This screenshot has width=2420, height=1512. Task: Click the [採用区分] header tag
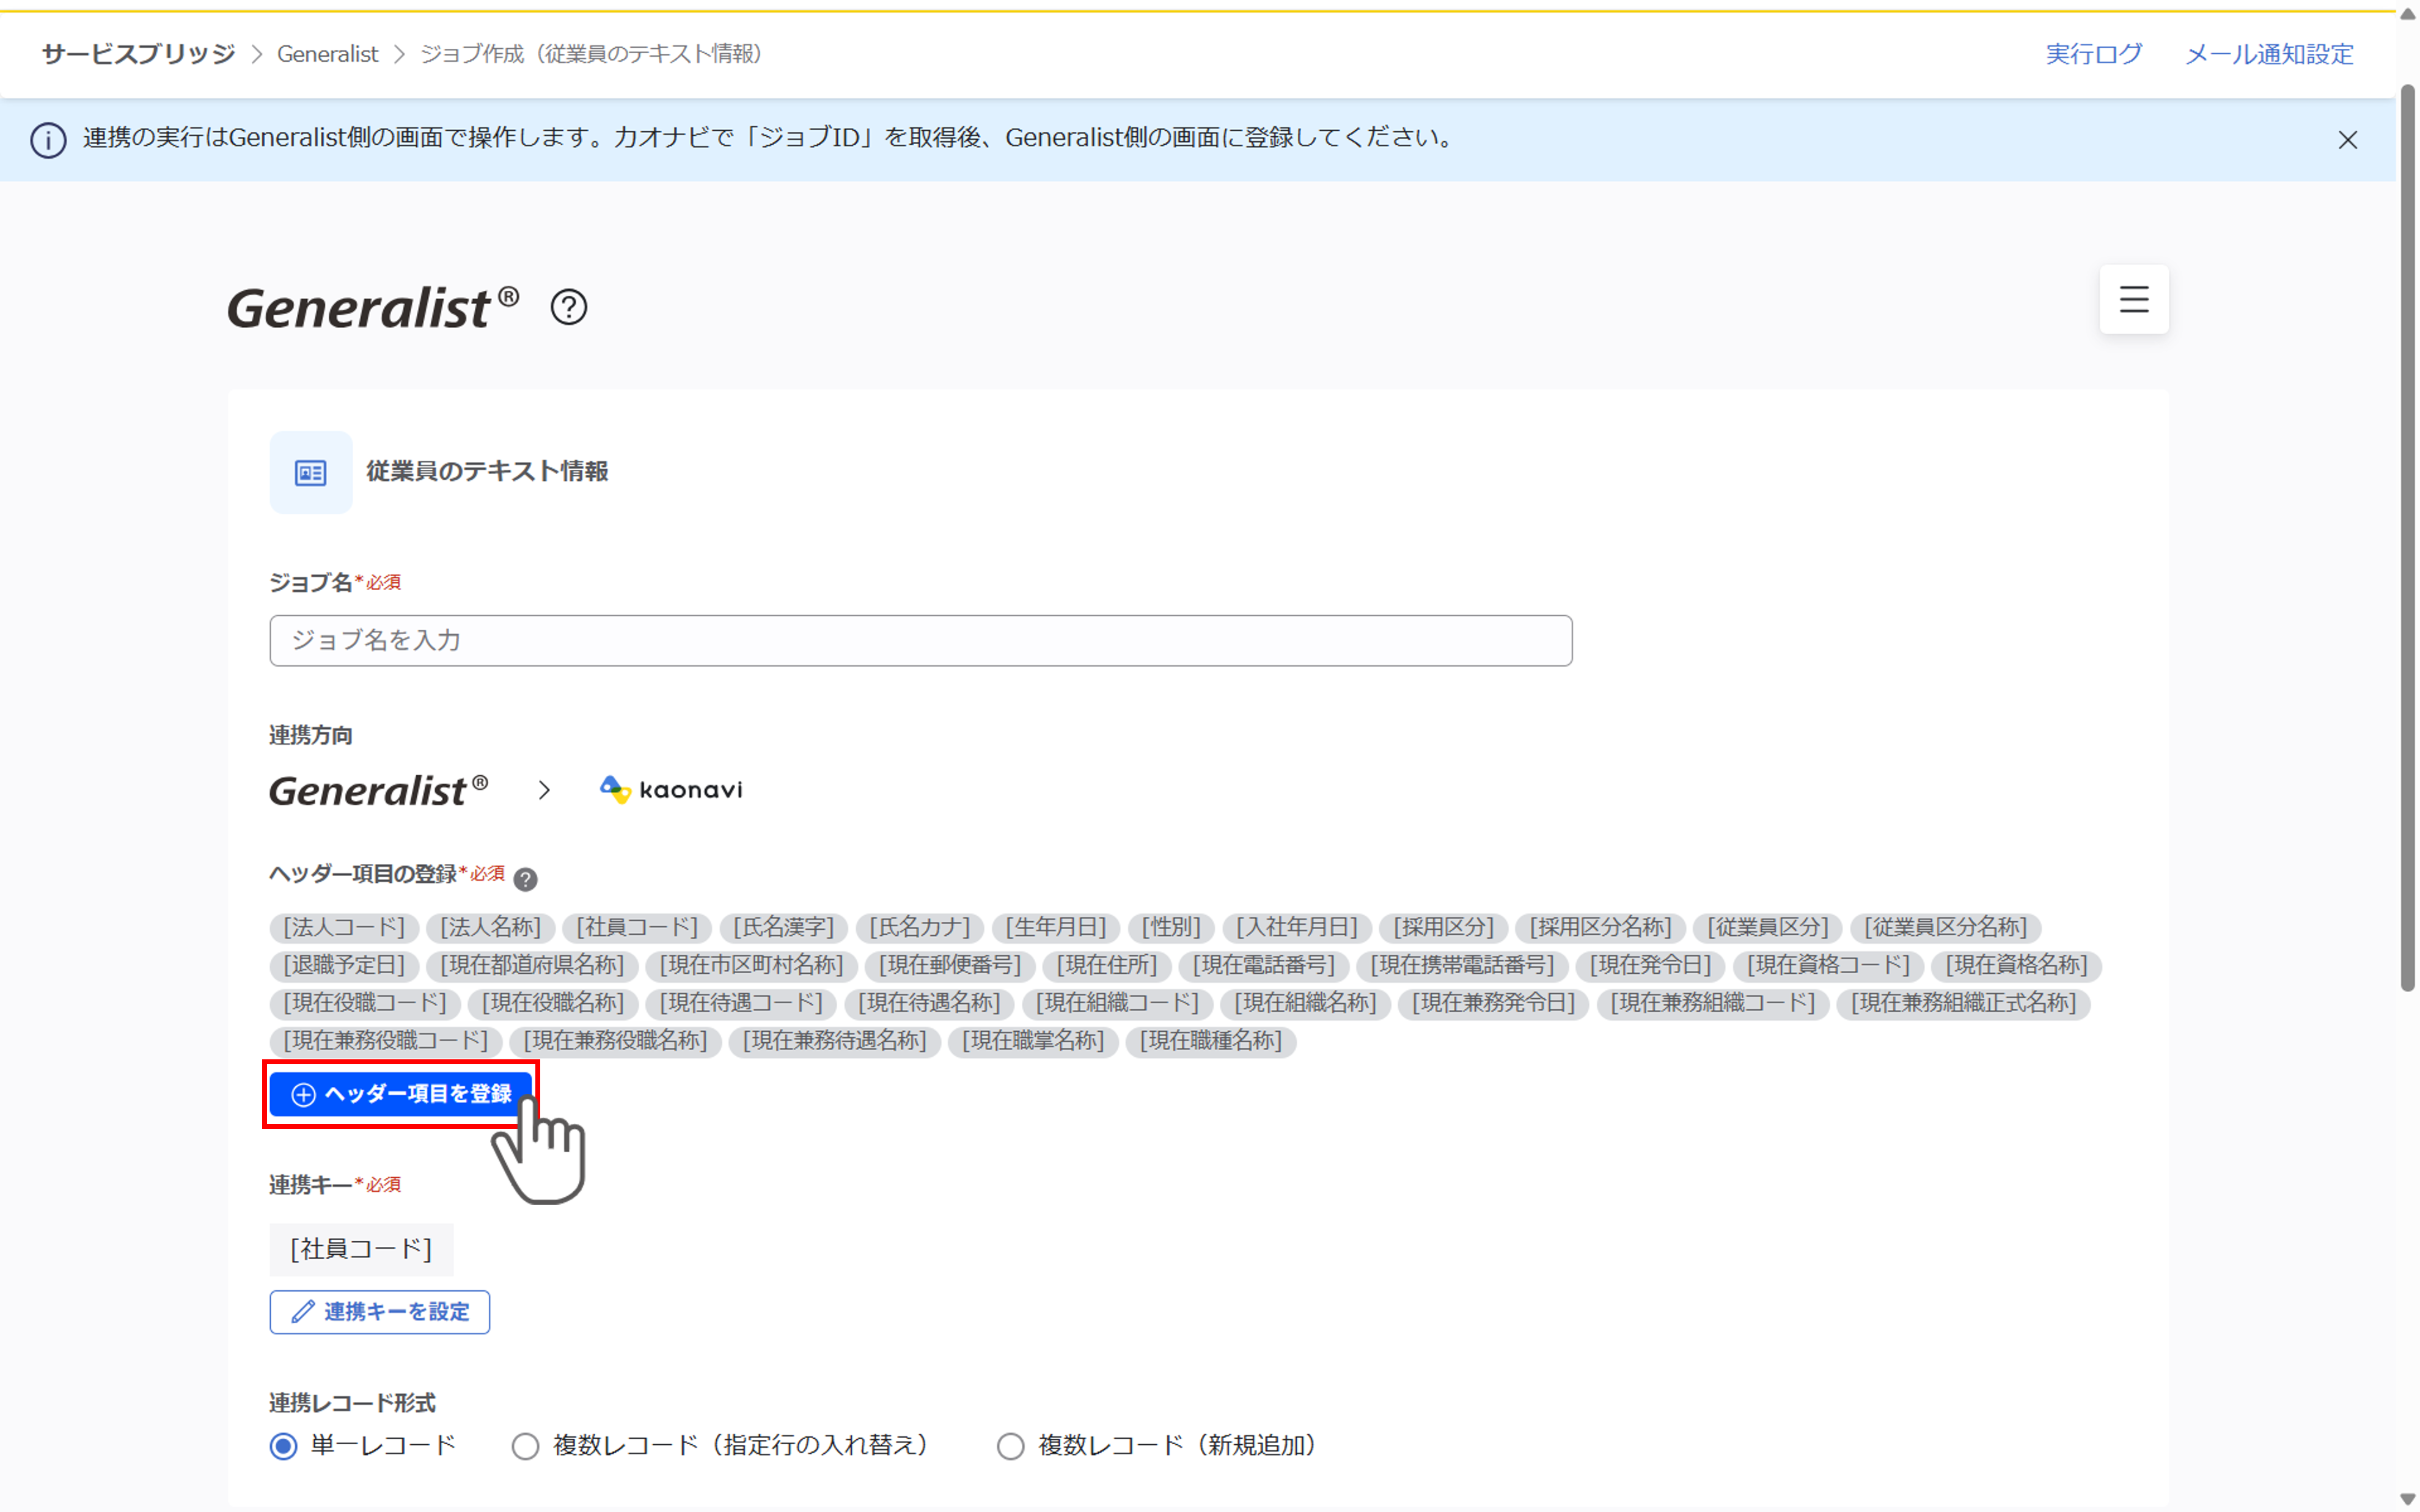[x=1443, y=927]
